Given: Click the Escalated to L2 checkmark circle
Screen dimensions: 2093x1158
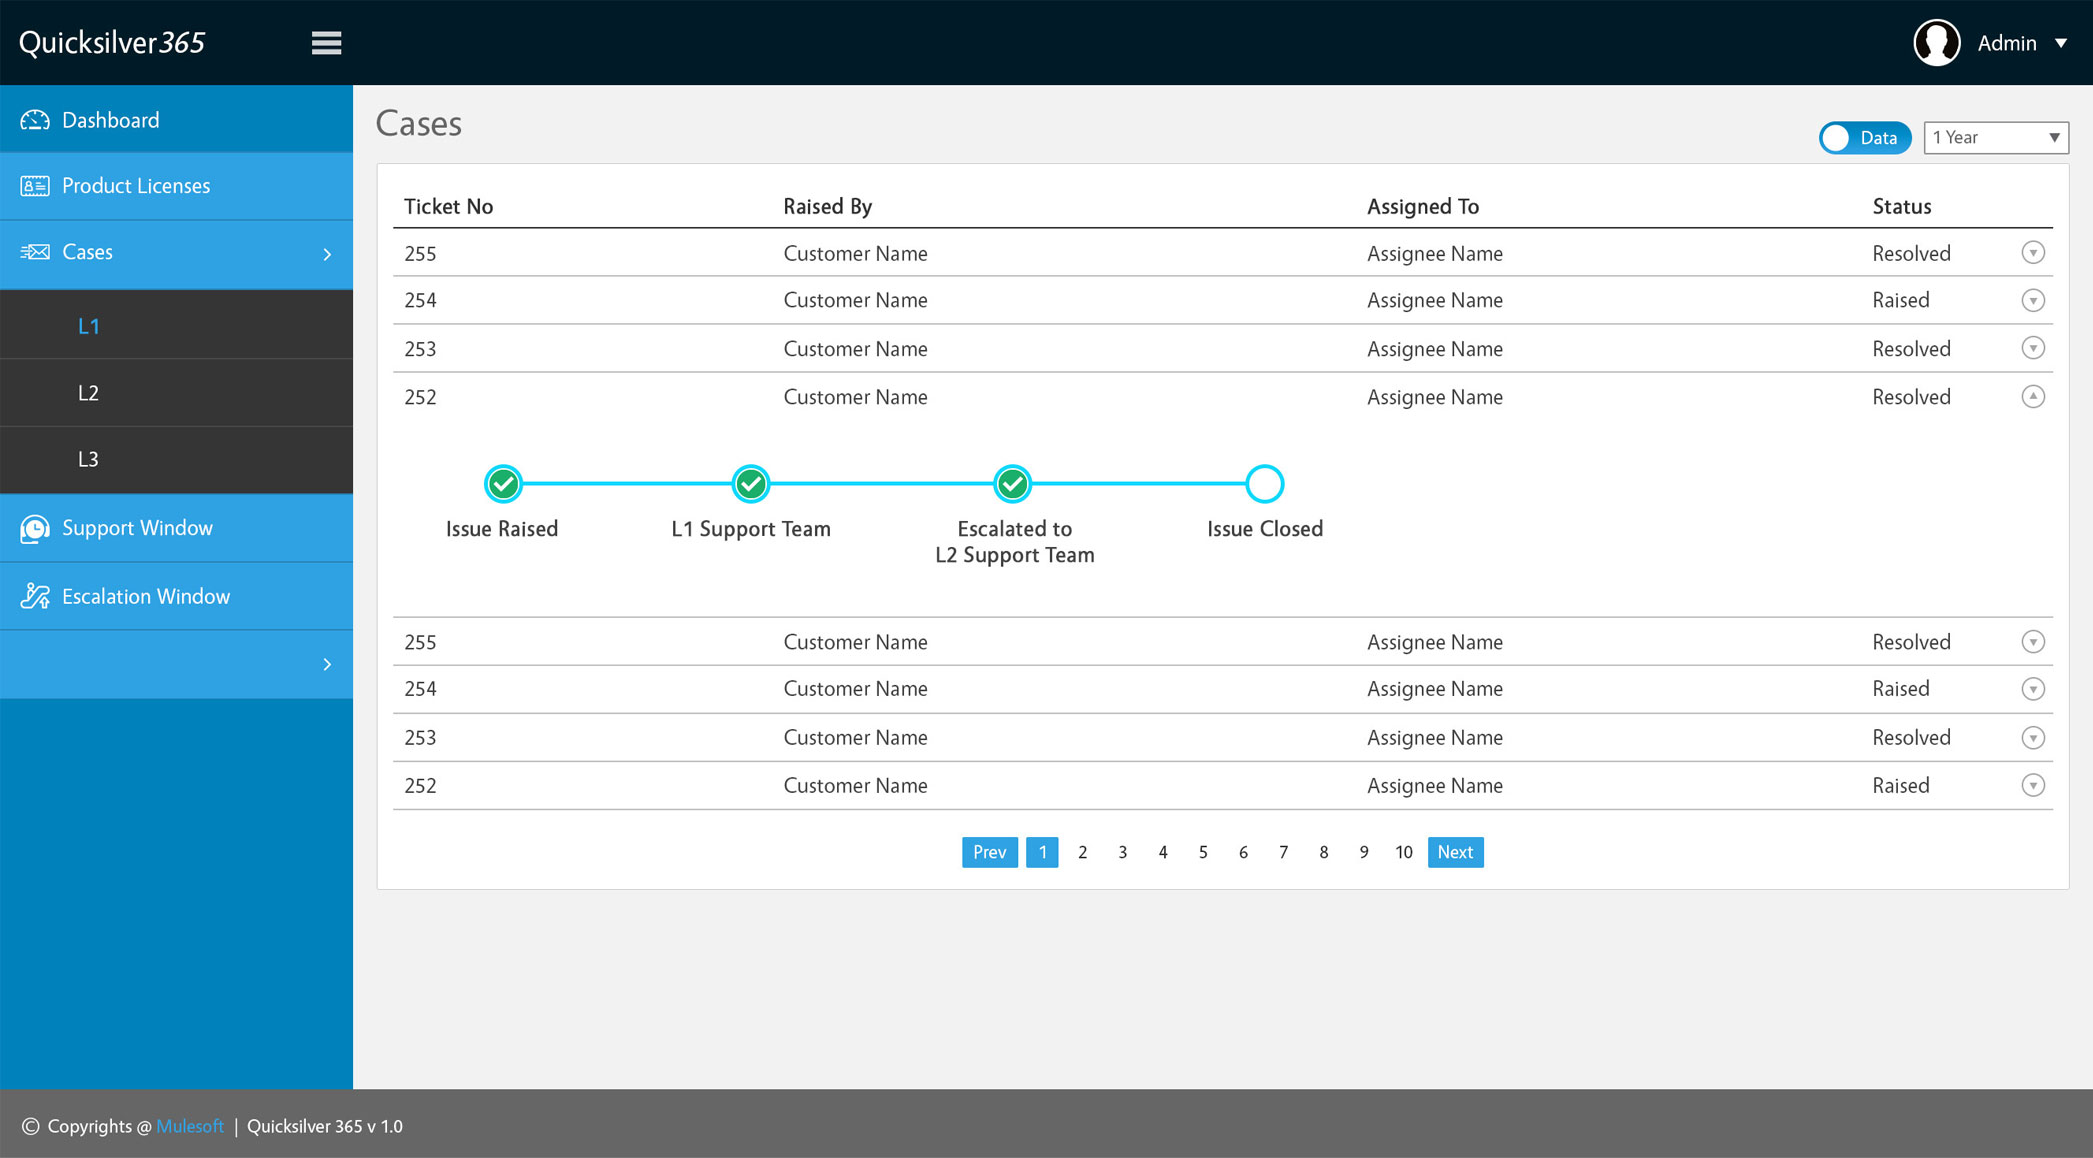Looking at the screenshot, I should pos(1012,484).
